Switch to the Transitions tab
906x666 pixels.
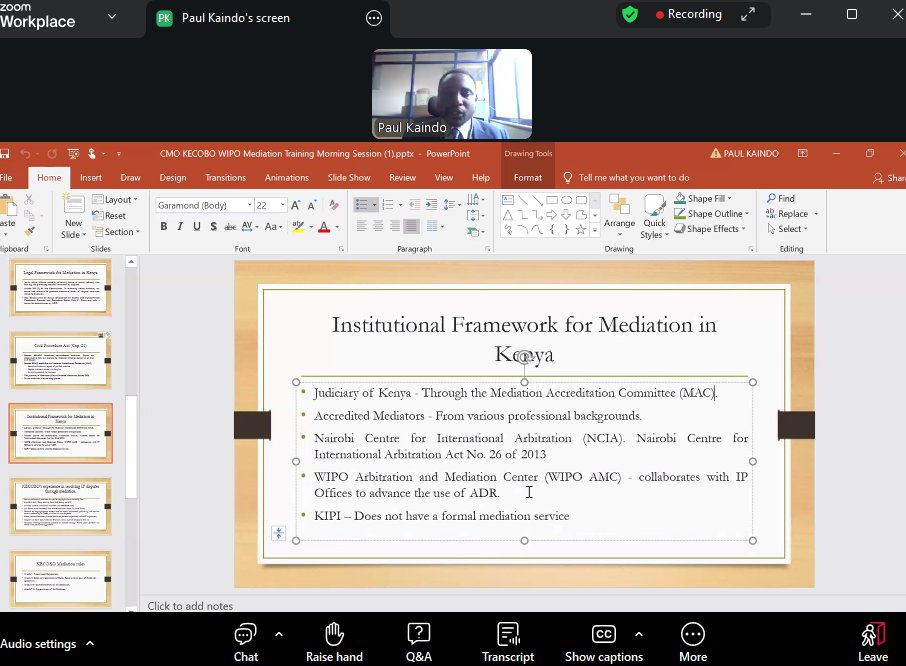(x=225, y=178)
